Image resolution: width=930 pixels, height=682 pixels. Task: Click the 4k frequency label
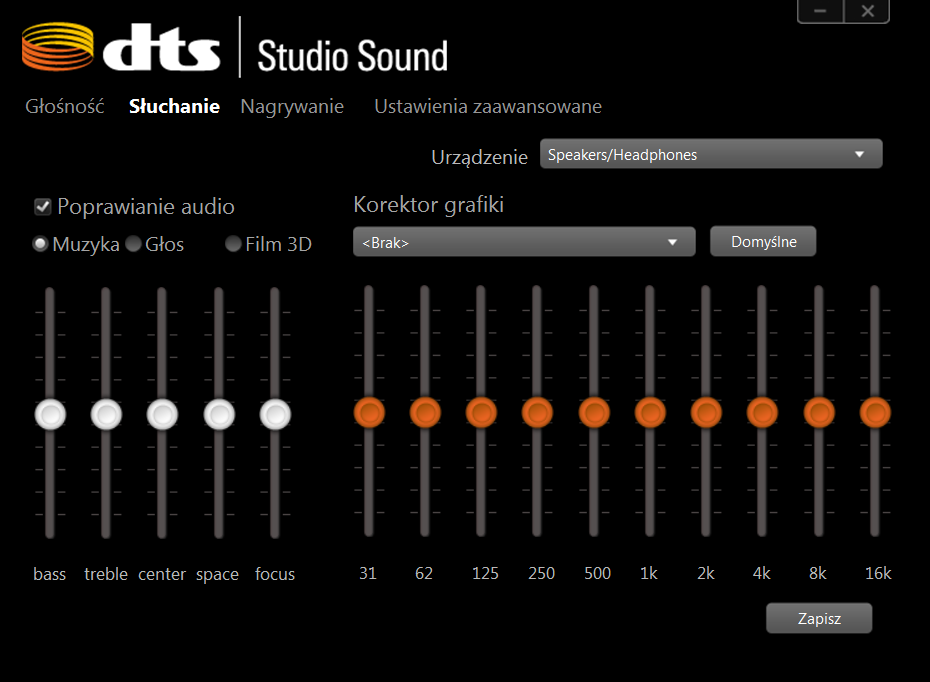[x=762, y=573]
